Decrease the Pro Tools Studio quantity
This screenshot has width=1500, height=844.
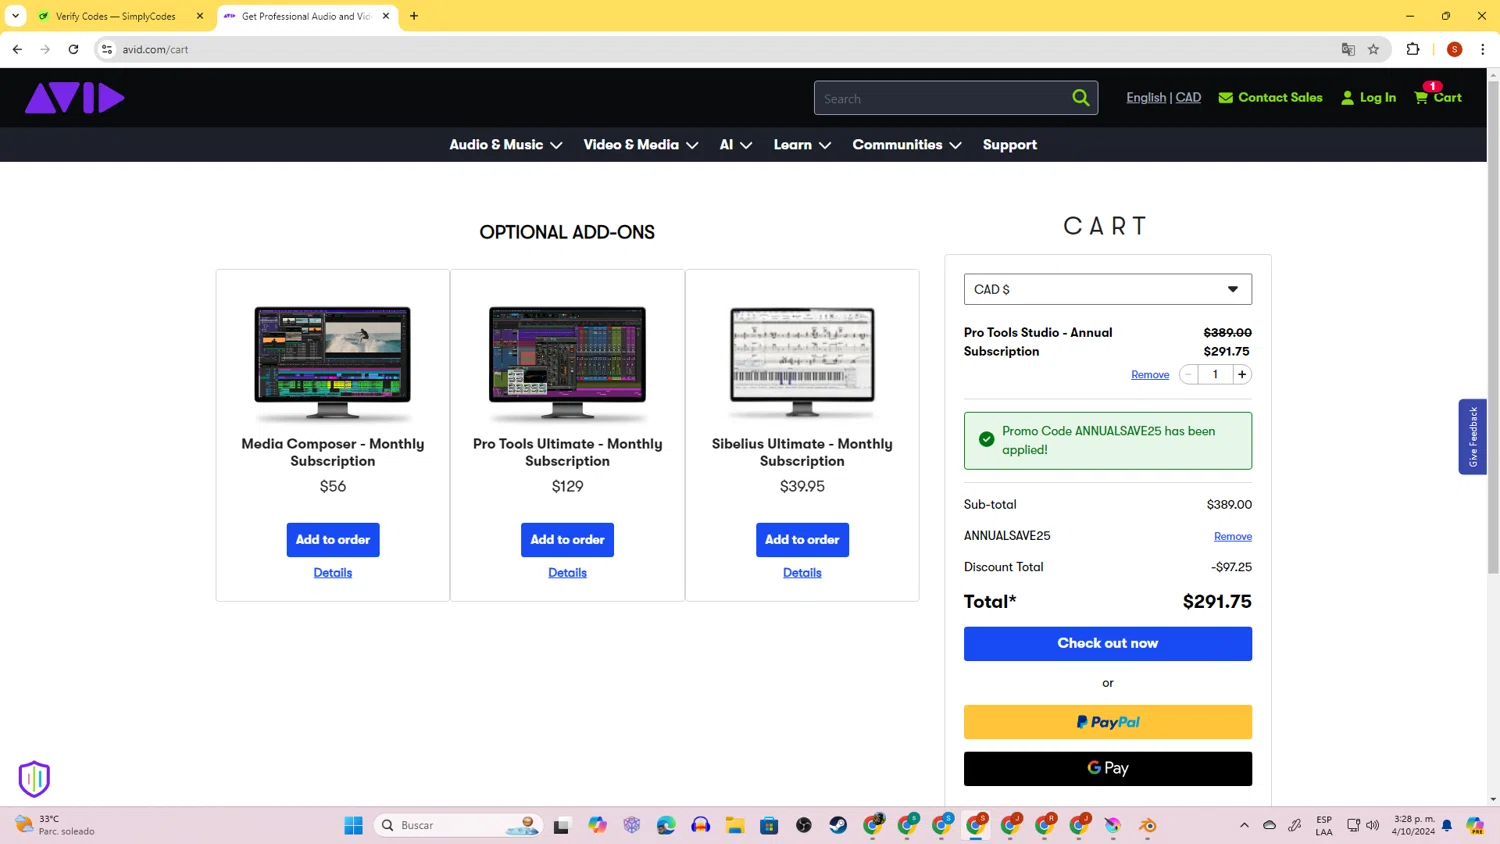[x=1188, y=374]
